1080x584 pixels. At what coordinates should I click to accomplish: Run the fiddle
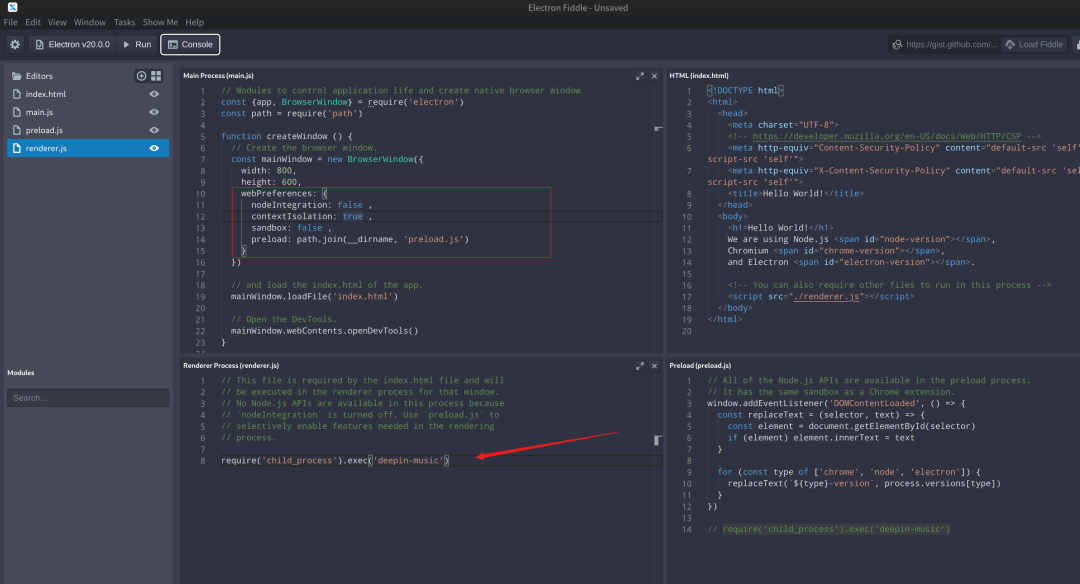[137, 44]
